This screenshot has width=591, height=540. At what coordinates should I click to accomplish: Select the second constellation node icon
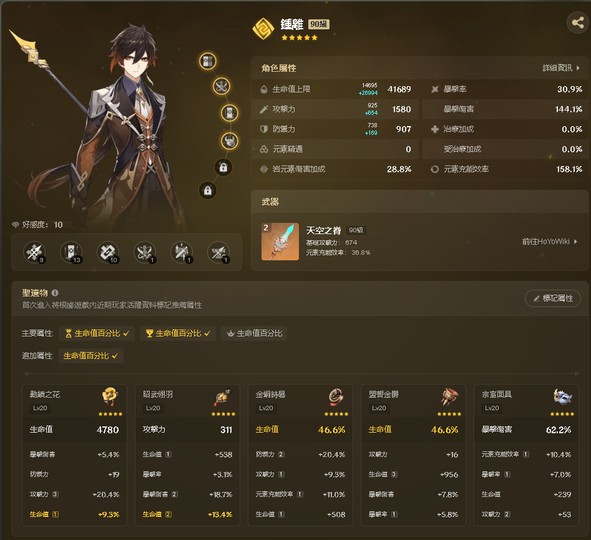(x=222, y=86)
